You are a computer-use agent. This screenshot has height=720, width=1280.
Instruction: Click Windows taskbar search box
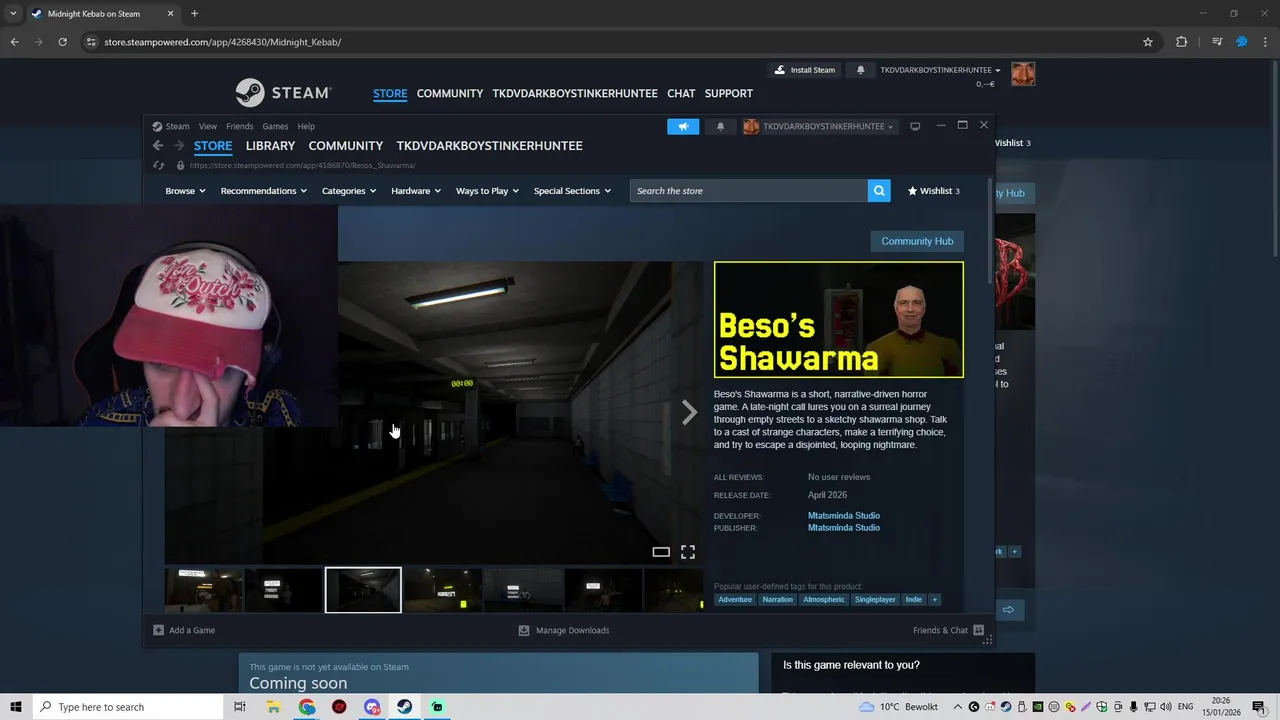[127, 707]
